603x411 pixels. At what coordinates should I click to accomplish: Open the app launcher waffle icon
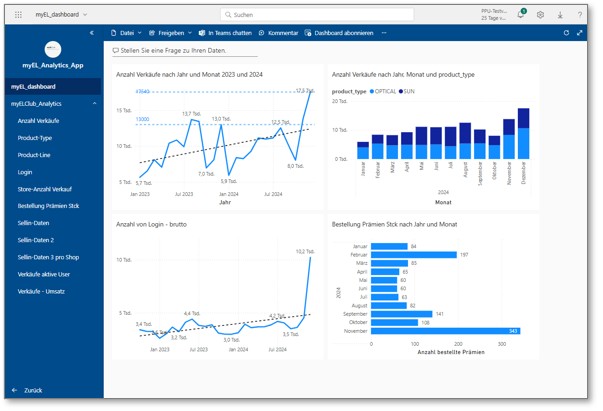point(18,15)
